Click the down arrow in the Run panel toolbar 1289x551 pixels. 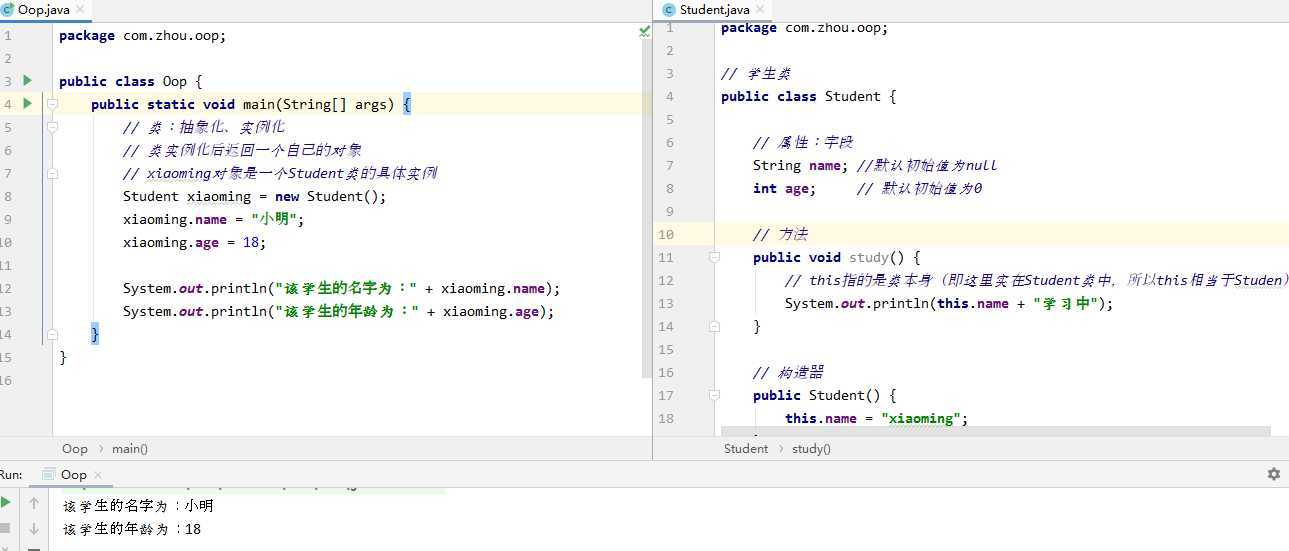click(x=34, y=528)
